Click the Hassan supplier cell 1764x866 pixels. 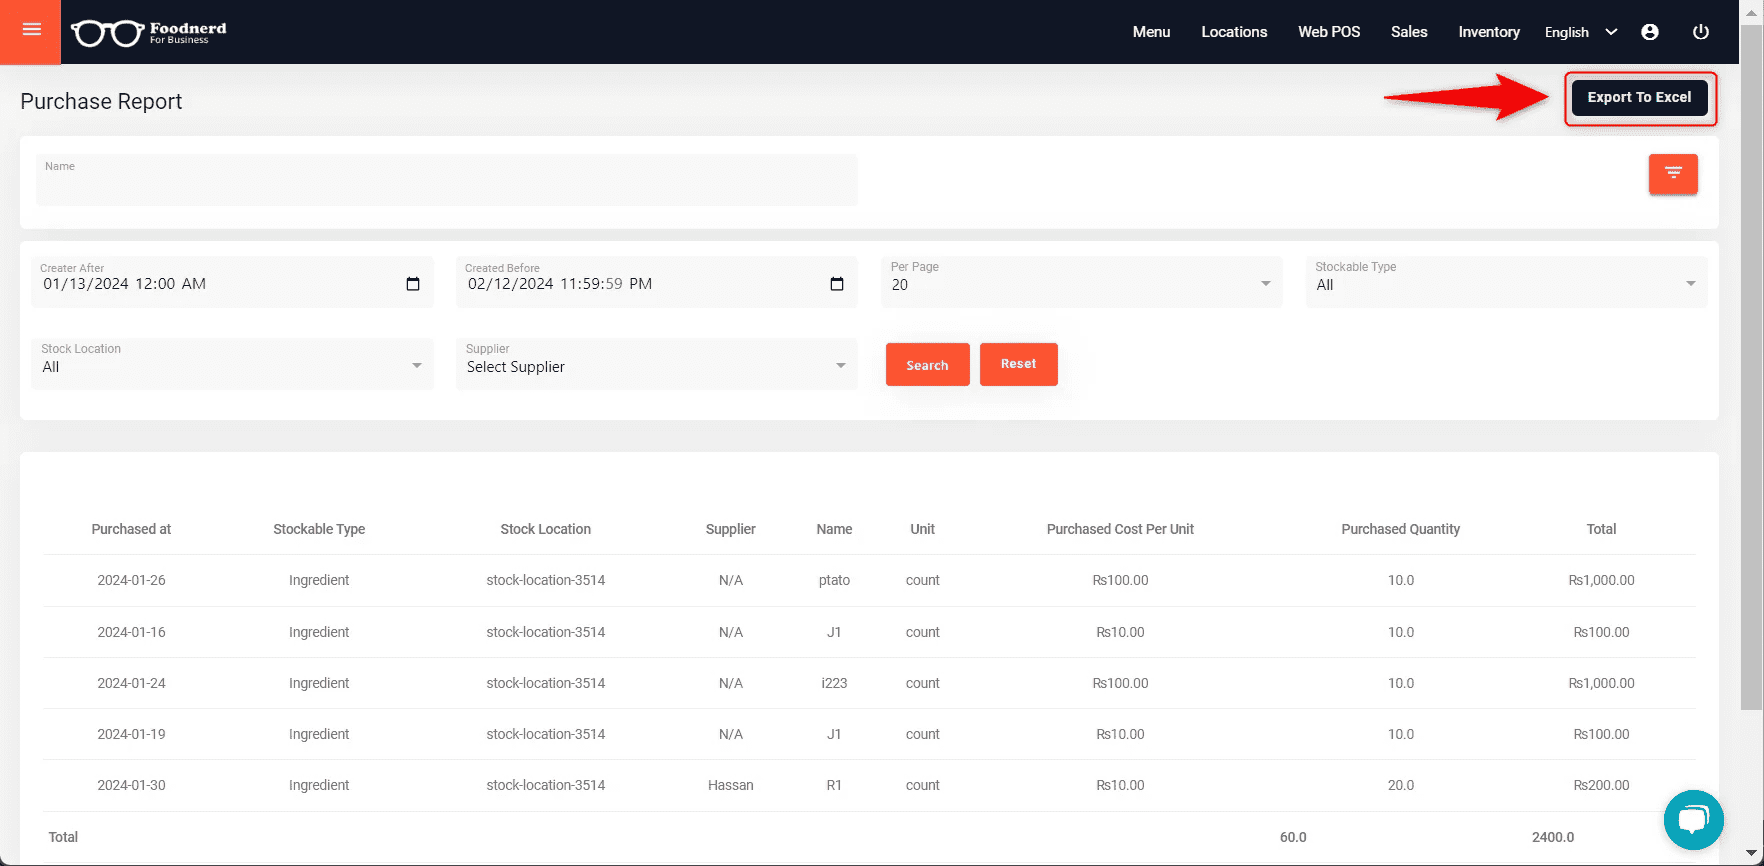coord(730,785)
